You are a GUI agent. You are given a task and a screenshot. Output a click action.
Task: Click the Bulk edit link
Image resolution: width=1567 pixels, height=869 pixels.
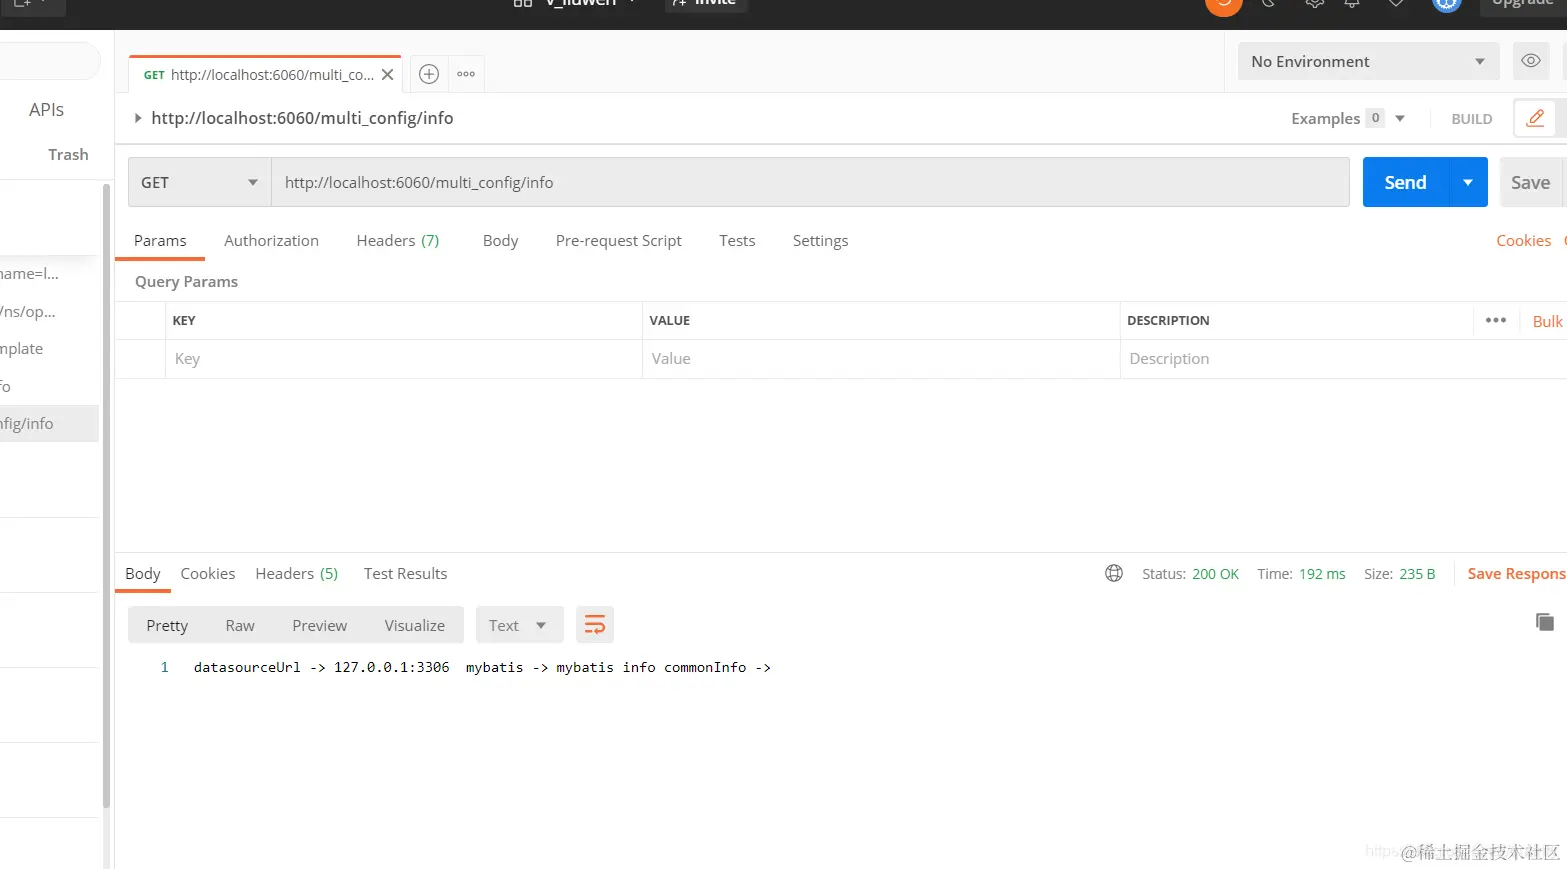pos(1547,321)
